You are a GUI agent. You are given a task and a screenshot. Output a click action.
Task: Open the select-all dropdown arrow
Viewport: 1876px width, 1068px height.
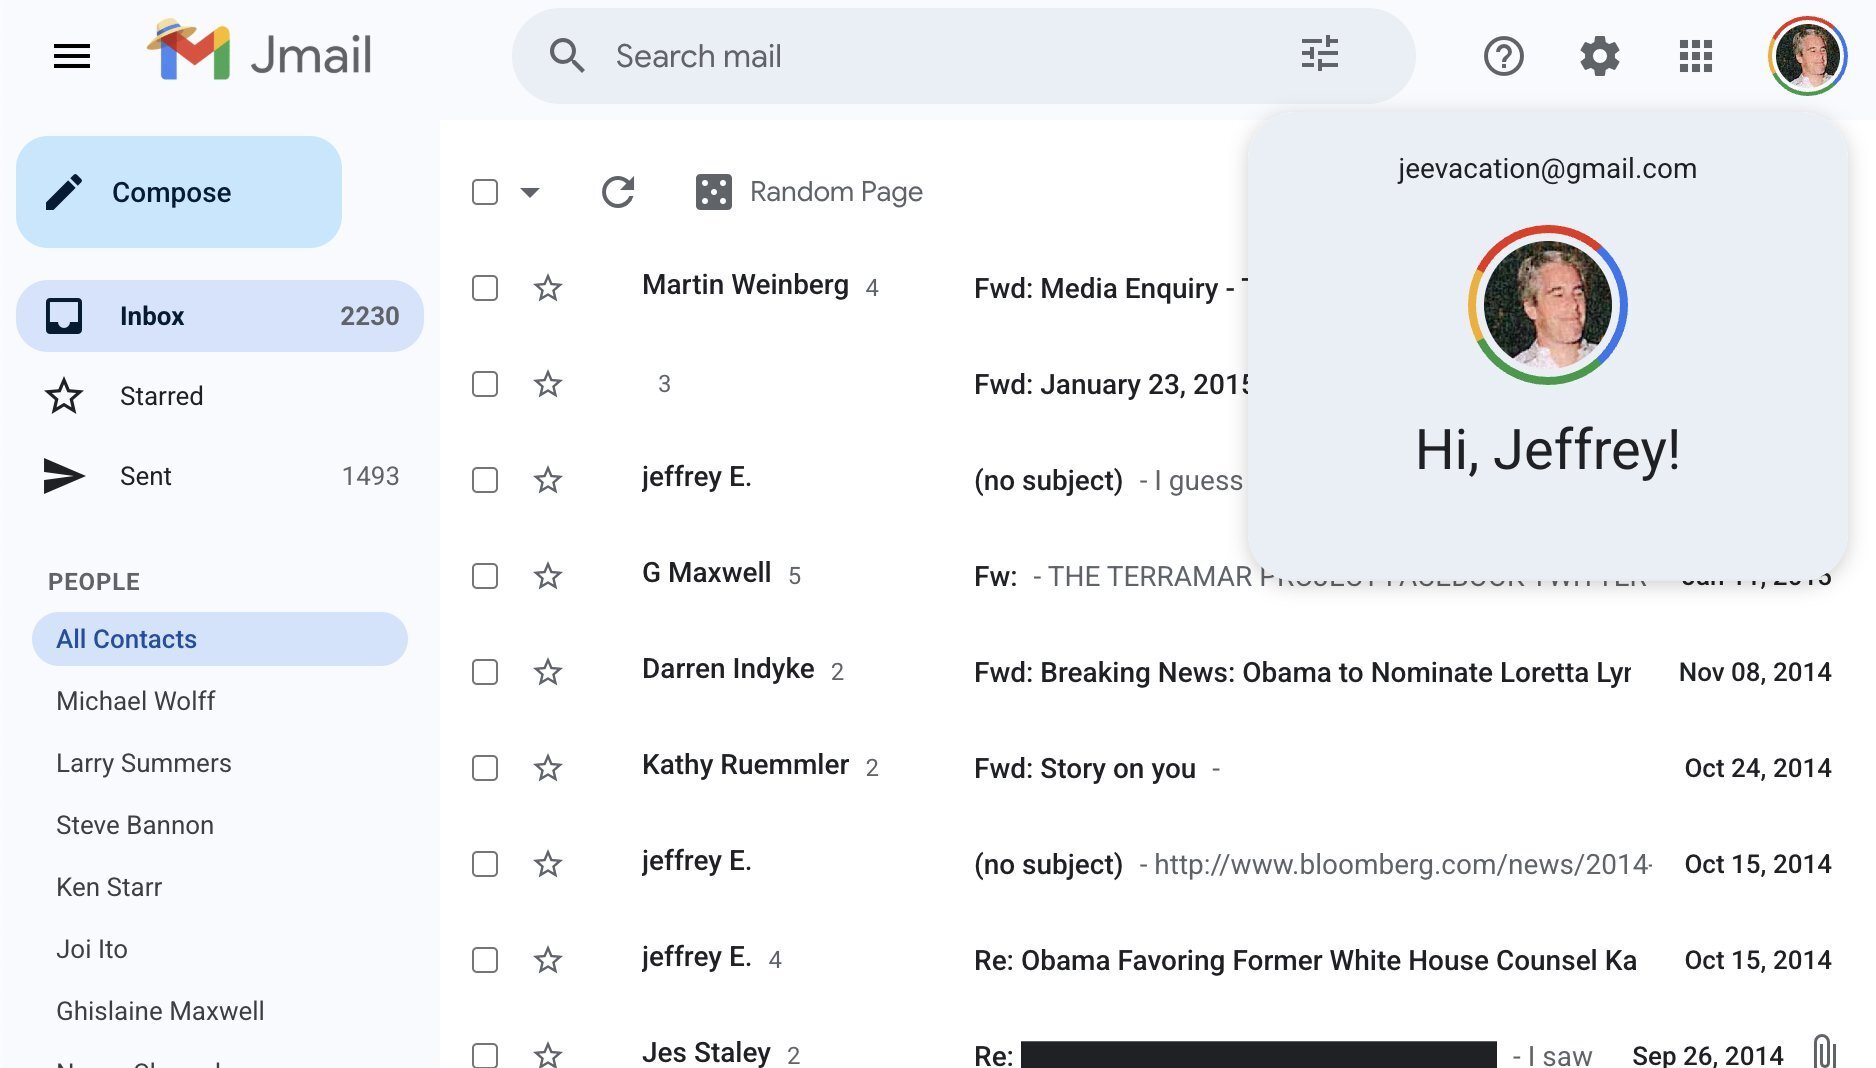(531, 191)
